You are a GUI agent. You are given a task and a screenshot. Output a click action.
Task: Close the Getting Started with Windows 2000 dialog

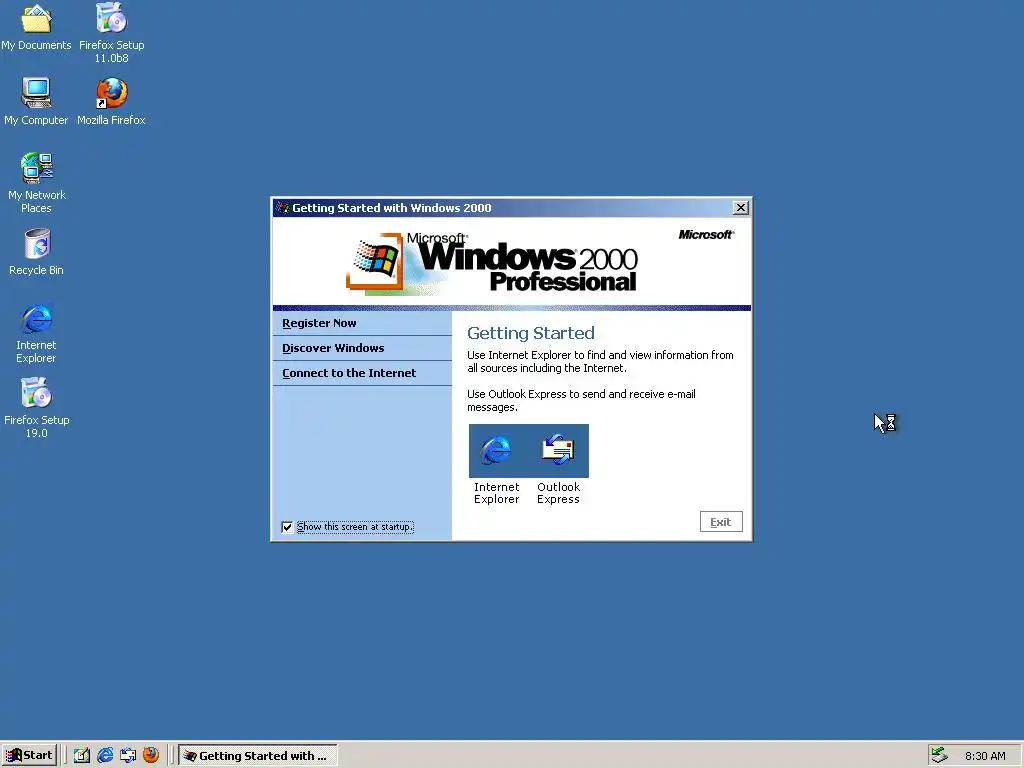(741, 208)
